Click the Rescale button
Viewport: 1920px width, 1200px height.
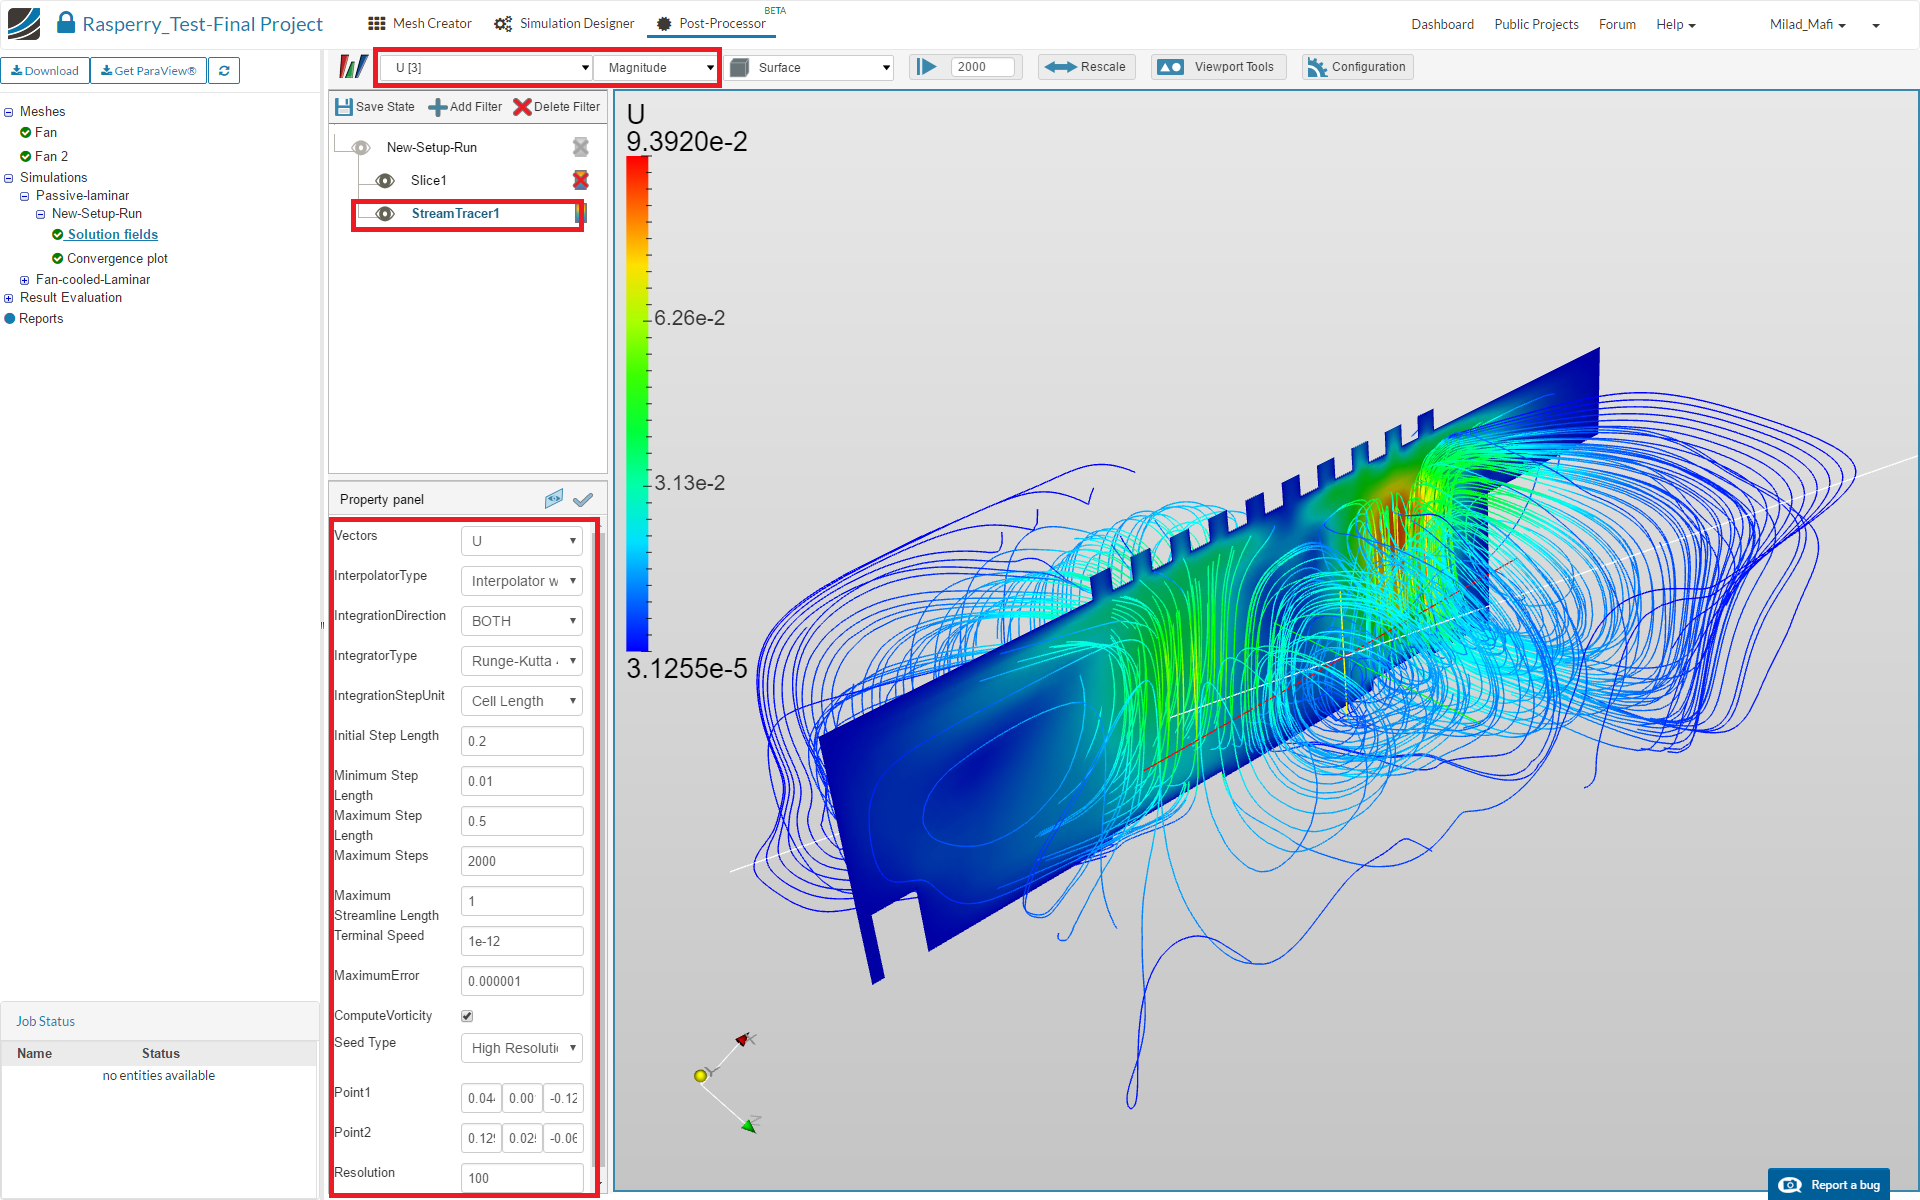pyautogui.click(x=1086, y=67)
